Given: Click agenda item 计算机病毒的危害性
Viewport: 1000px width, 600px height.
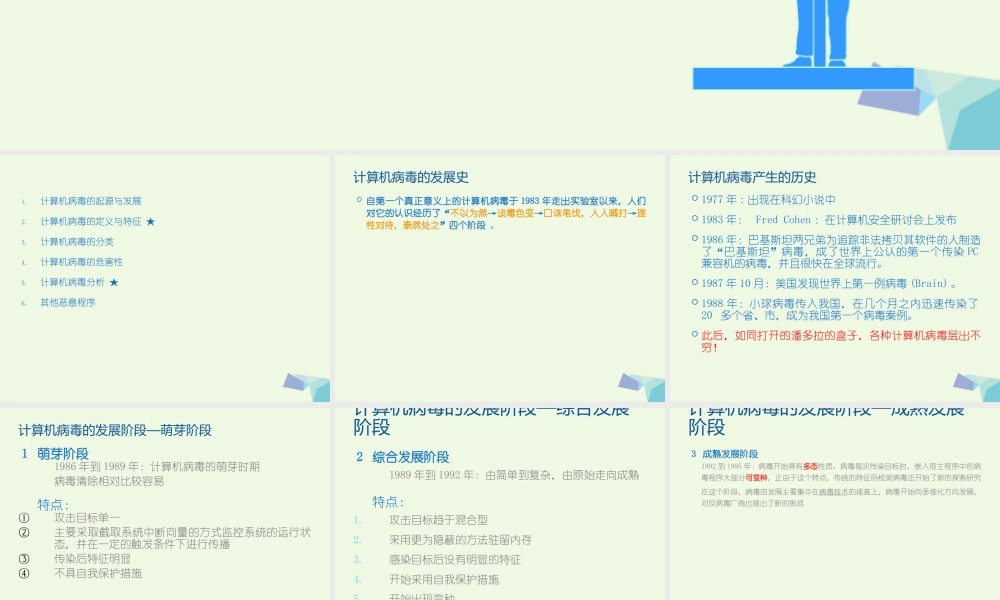Looking at the screenshot, I should [82, 262].
